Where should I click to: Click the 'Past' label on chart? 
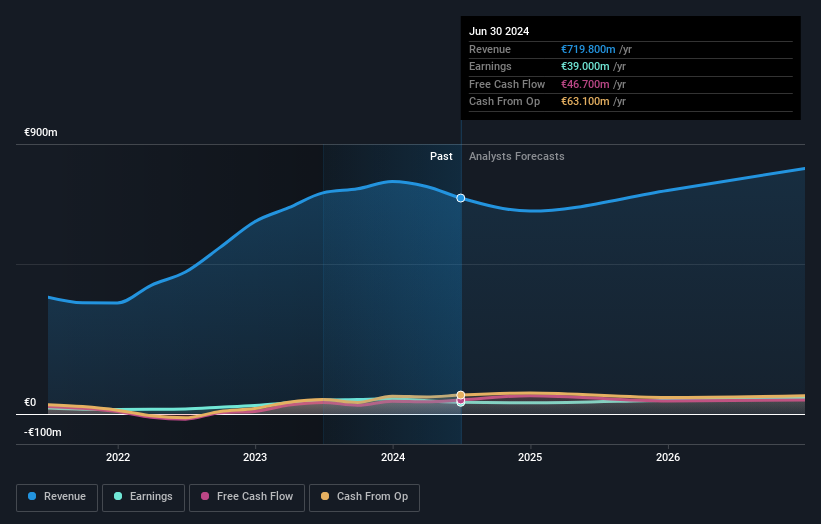coord(441,156)
